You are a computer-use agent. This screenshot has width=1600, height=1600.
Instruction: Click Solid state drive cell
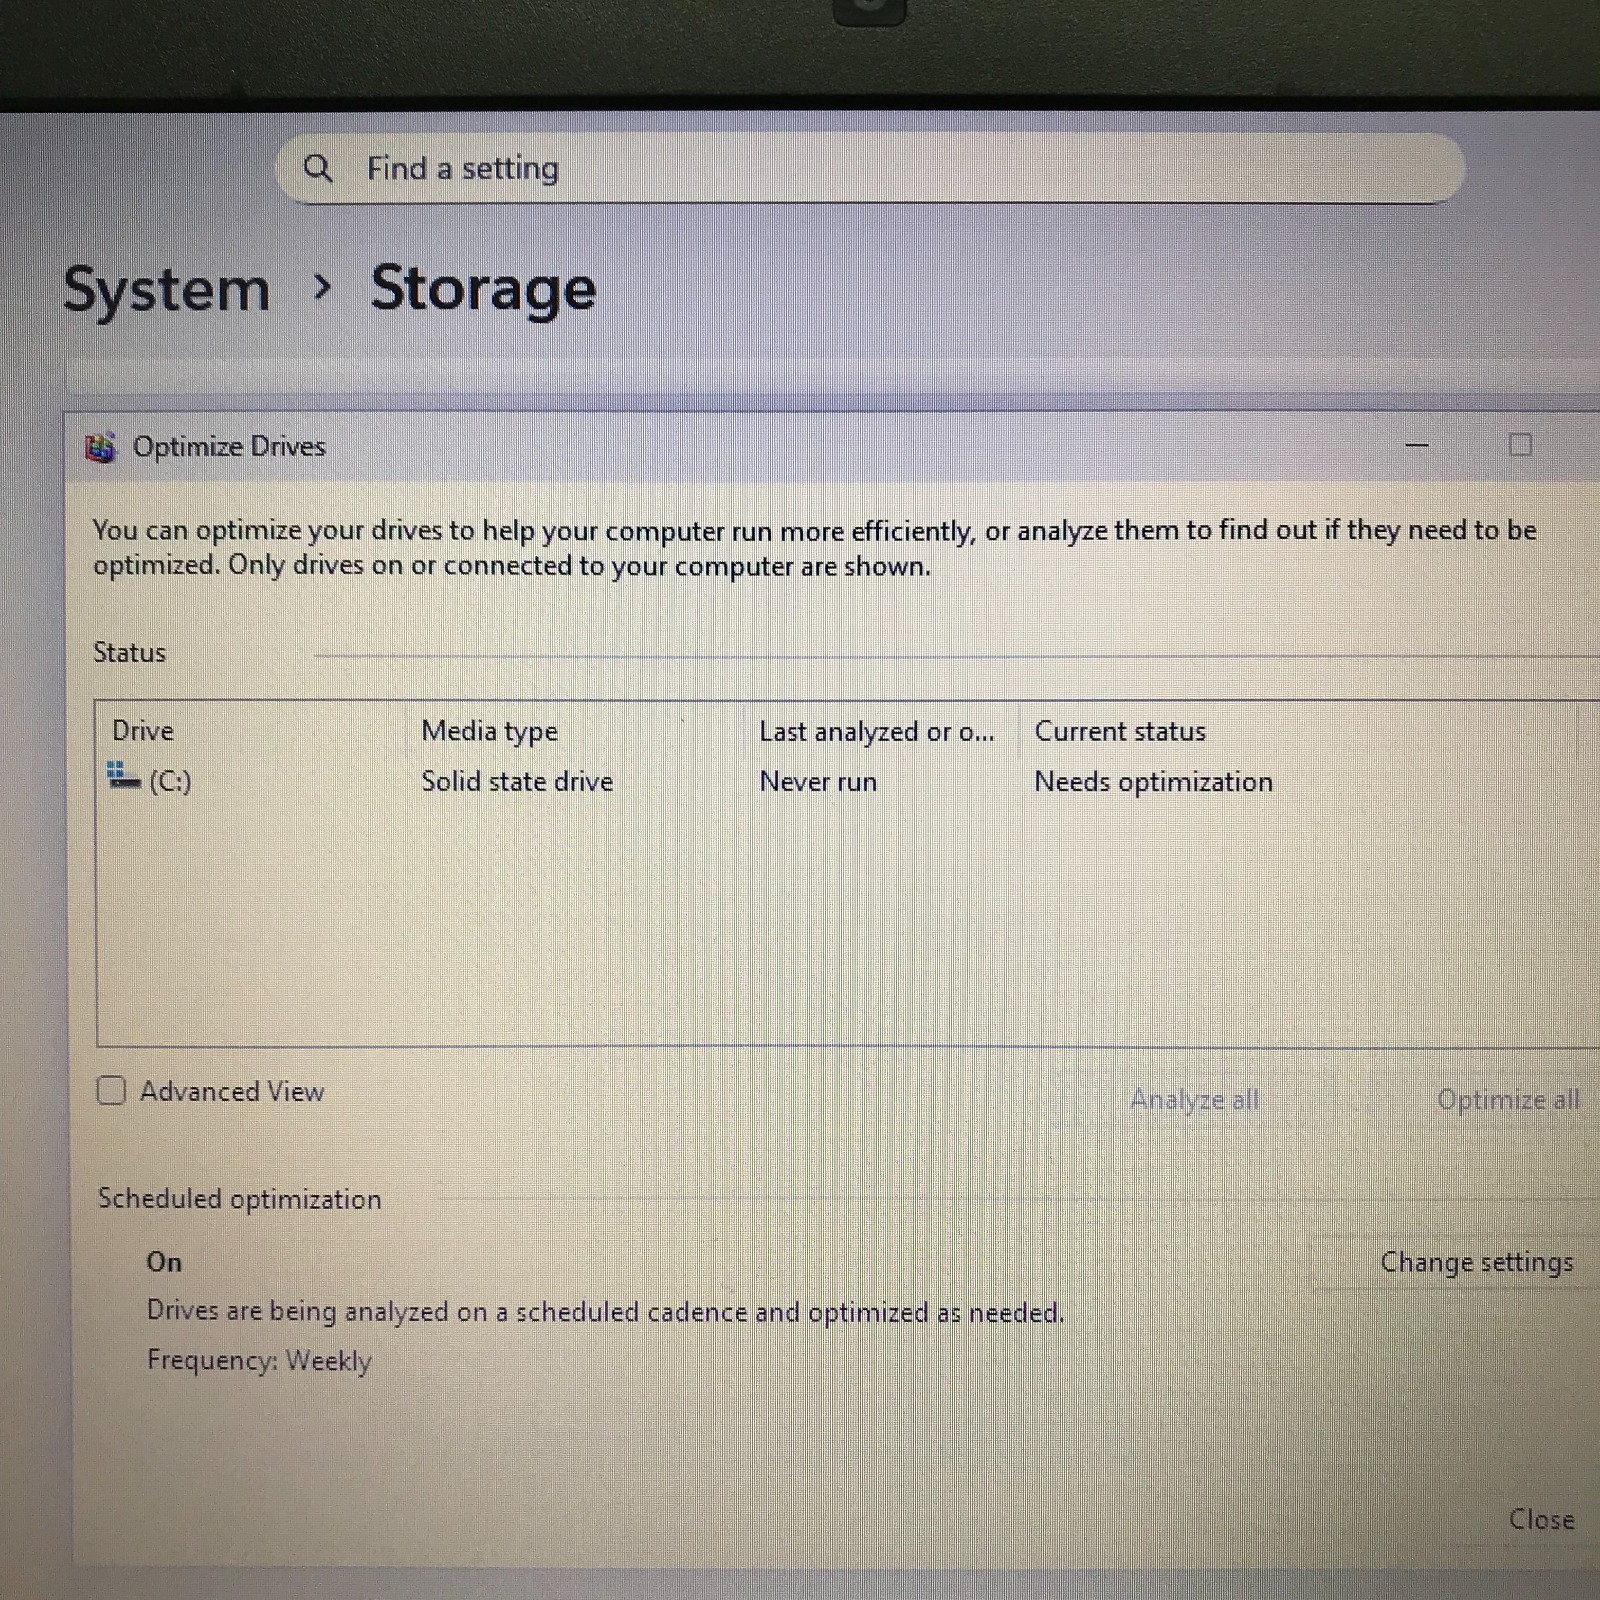pyautogui.click(x=517, y=781)
